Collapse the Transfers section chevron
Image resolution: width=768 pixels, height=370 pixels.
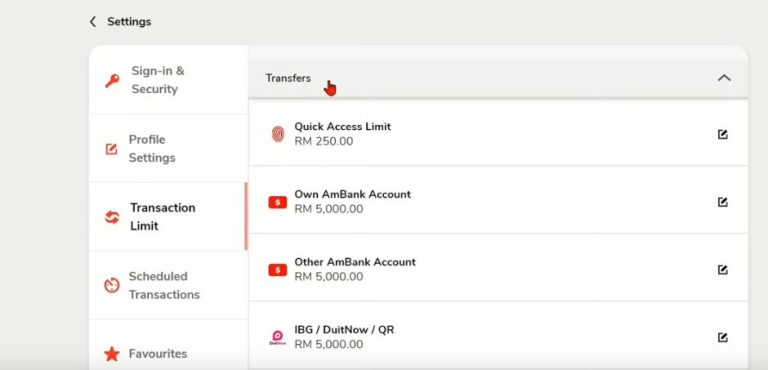click(724, 78)
